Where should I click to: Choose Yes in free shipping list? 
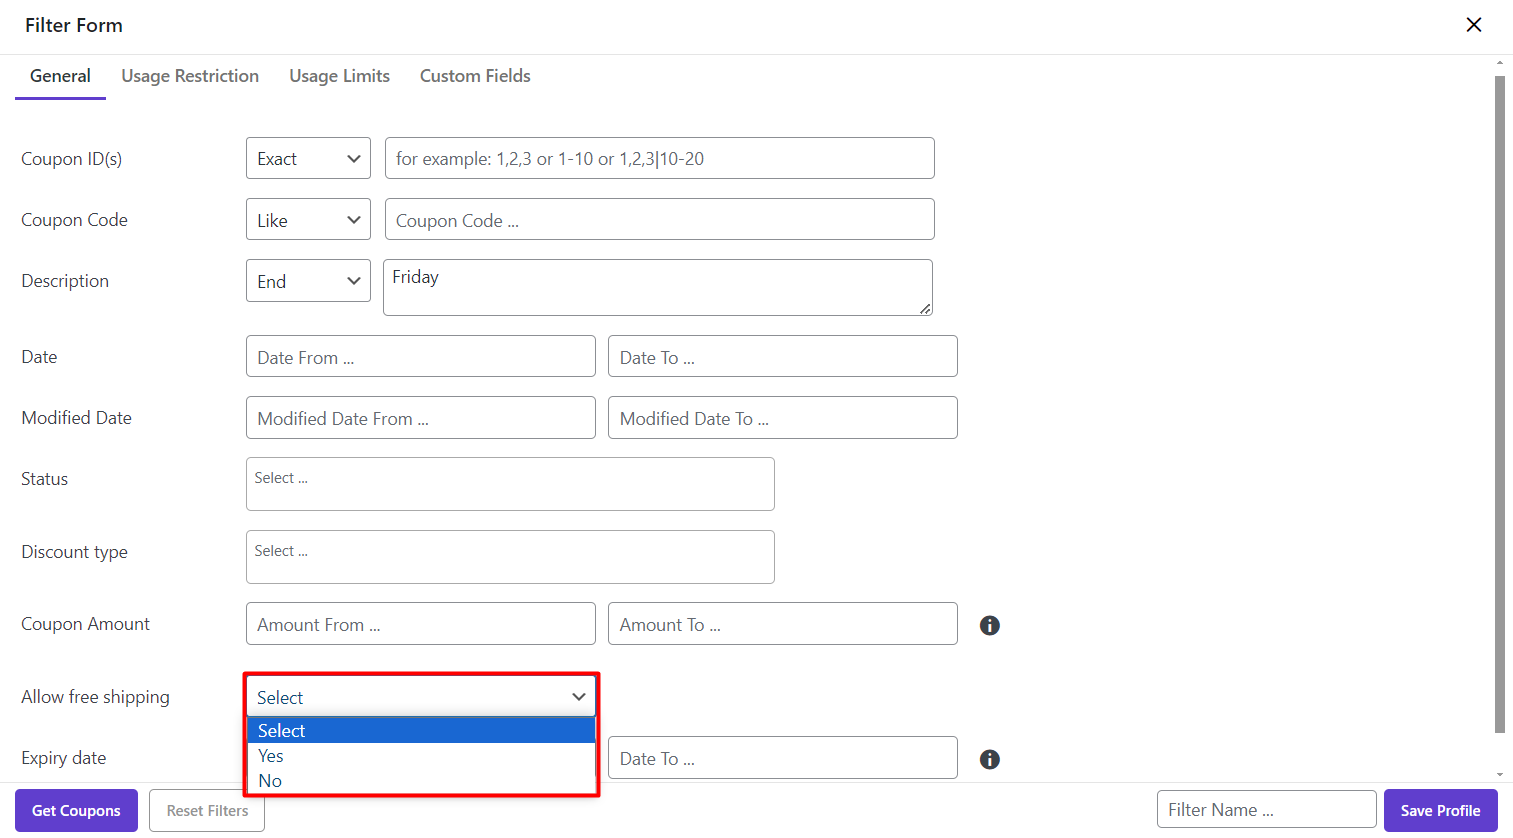271,756
